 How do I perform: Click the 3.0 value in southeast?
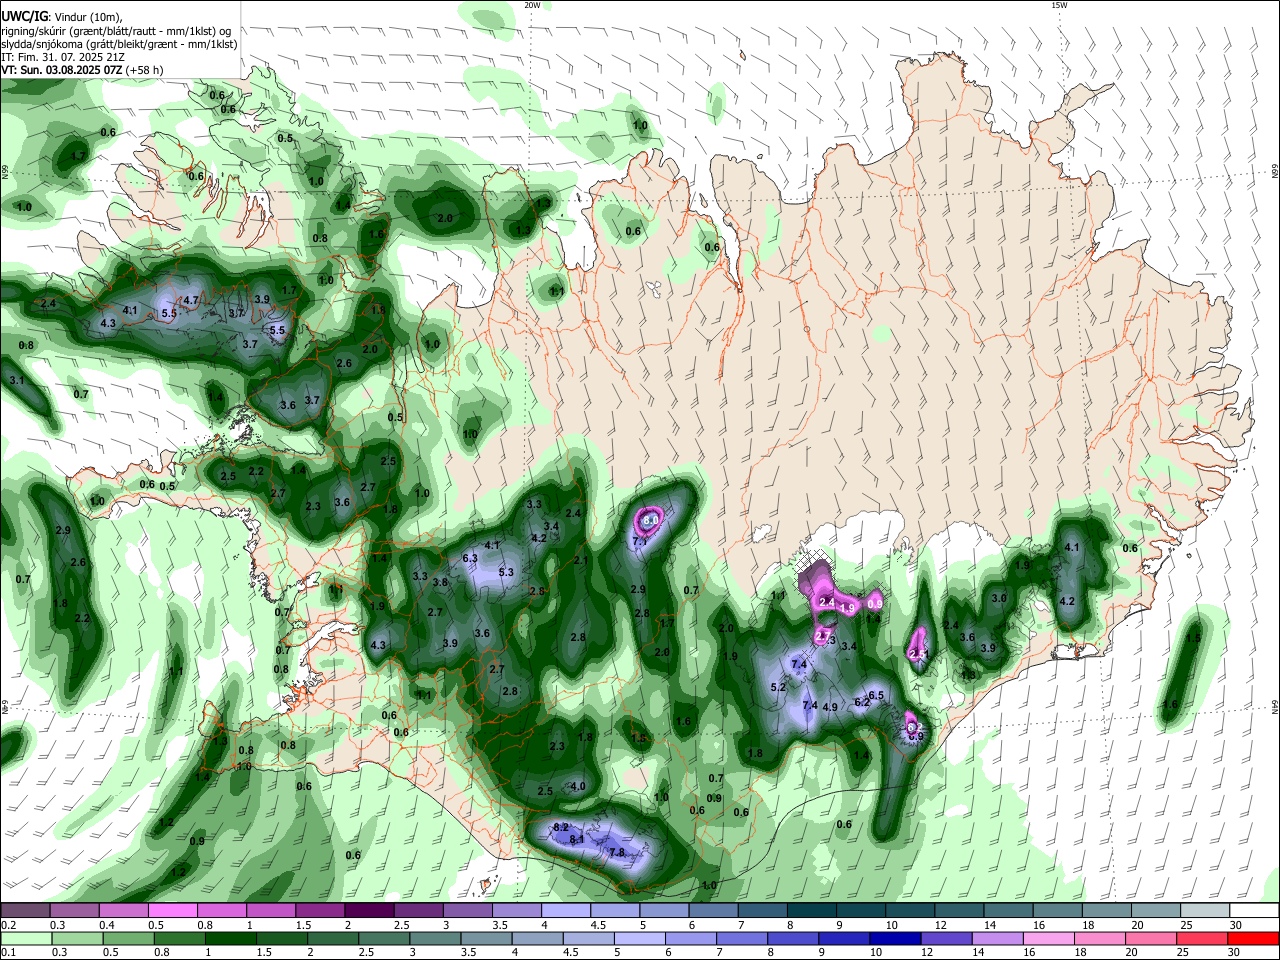click(999, 598)
